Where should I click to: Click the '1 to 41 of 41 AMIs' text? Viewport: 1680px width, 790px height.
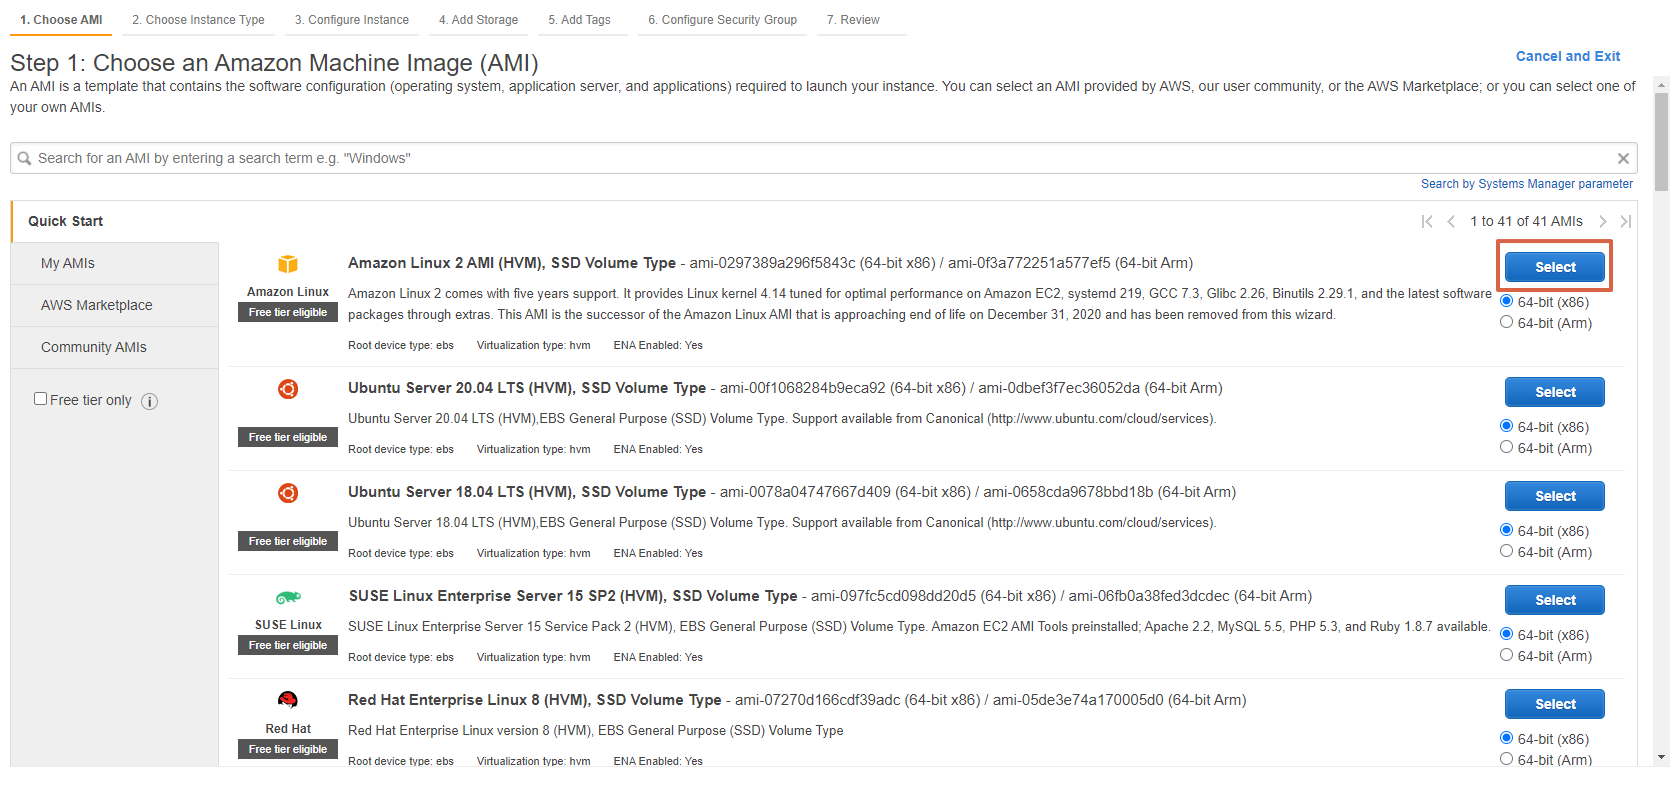(x=1526, y=221)
